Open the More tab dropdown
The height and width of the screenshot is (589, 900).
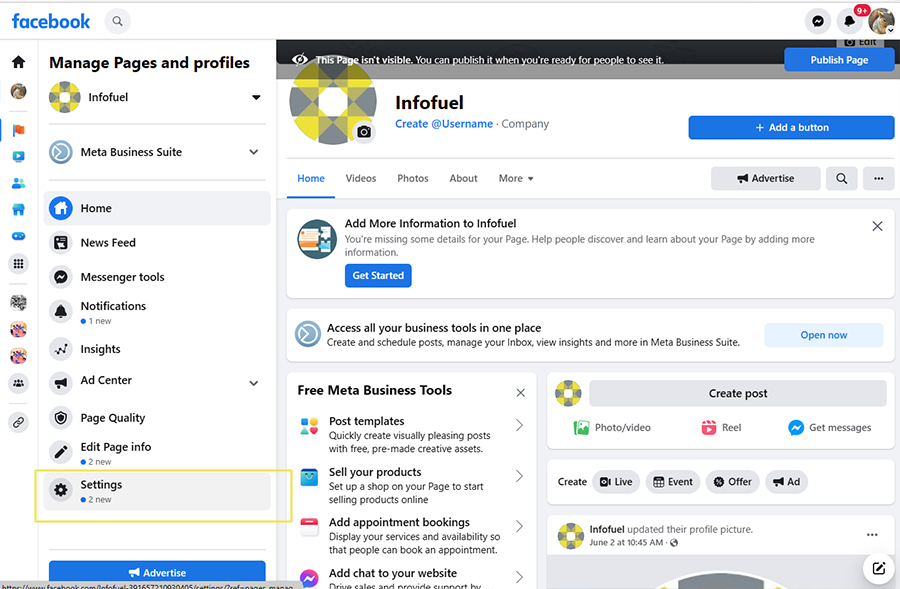(516, 178)
